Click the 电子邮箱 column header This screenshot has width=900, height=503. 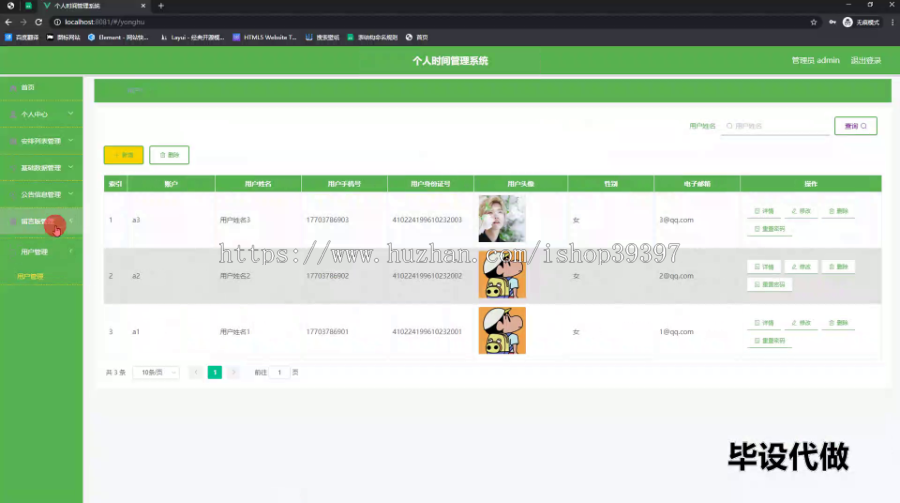[697, 184]
